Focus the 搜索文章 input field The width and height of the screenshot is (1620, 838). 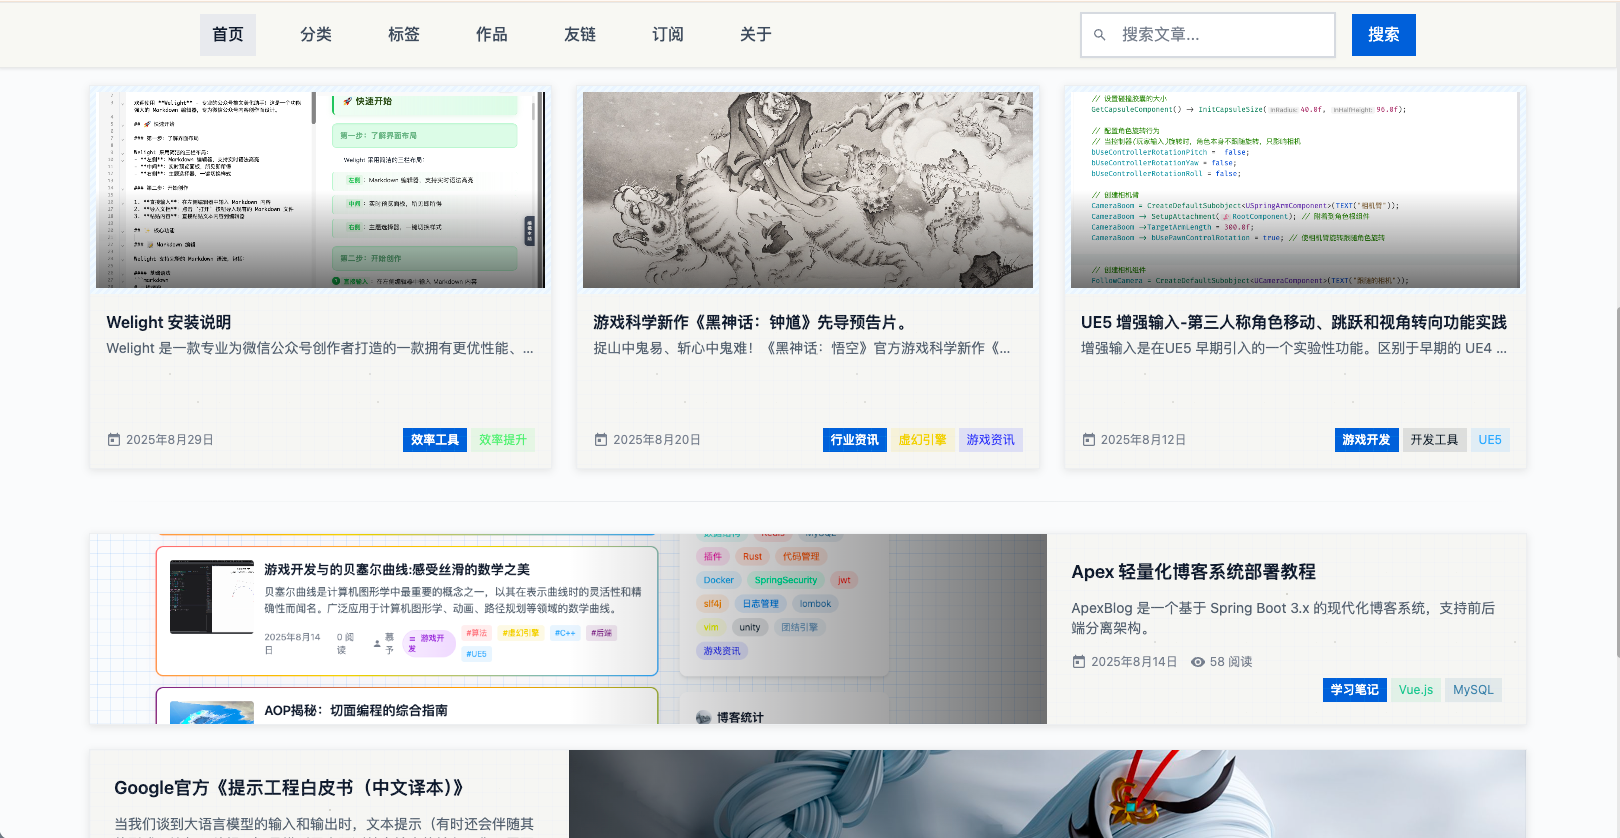1220,35
